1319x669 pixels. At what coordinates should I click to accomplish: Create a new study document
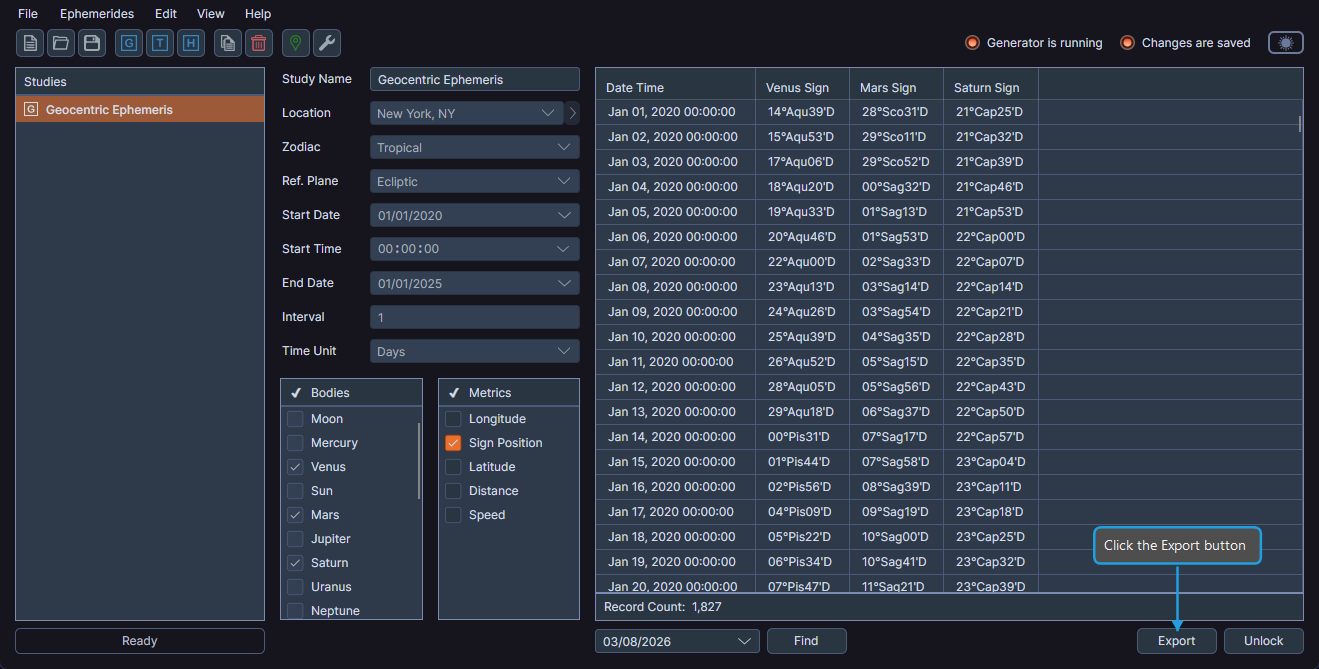(29, 43)
